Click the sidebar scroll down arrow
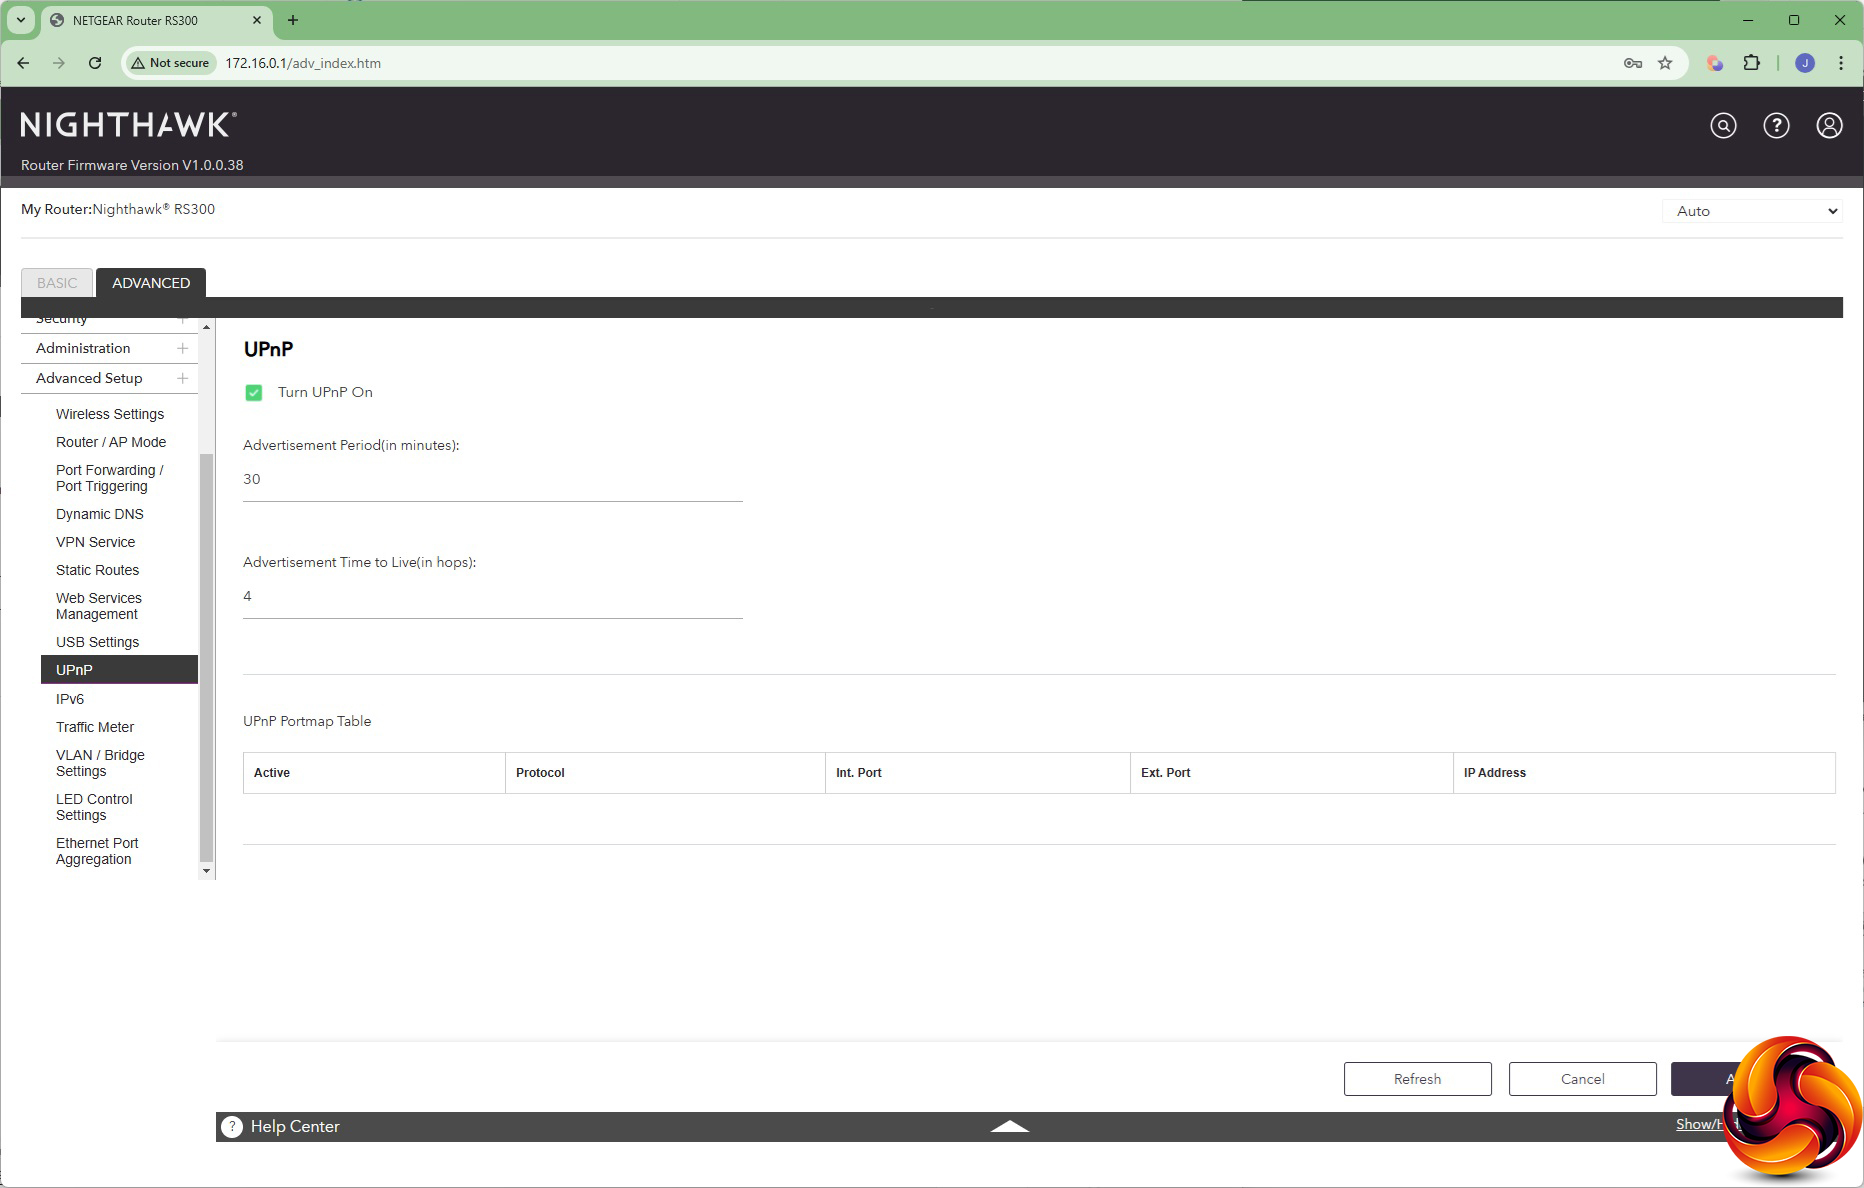1864x1188 pixels. click(206, 871)
